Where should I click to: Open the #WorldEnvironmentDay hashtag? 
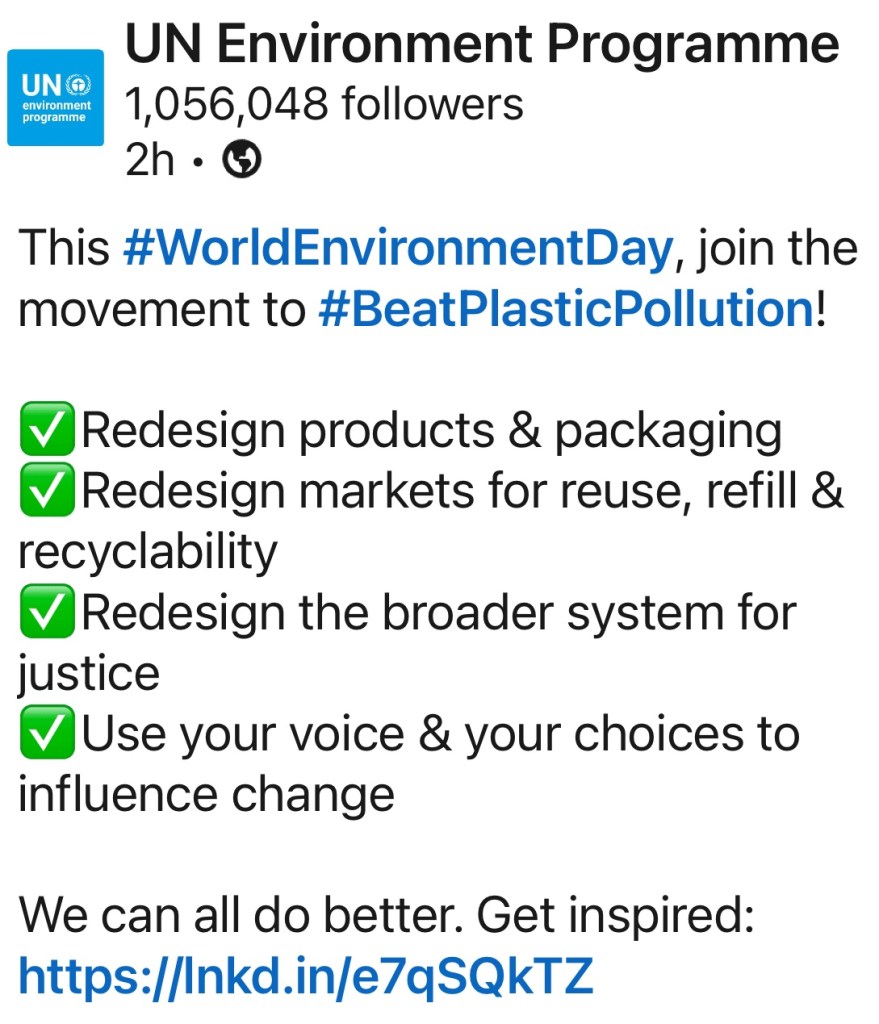click(397, 248)
